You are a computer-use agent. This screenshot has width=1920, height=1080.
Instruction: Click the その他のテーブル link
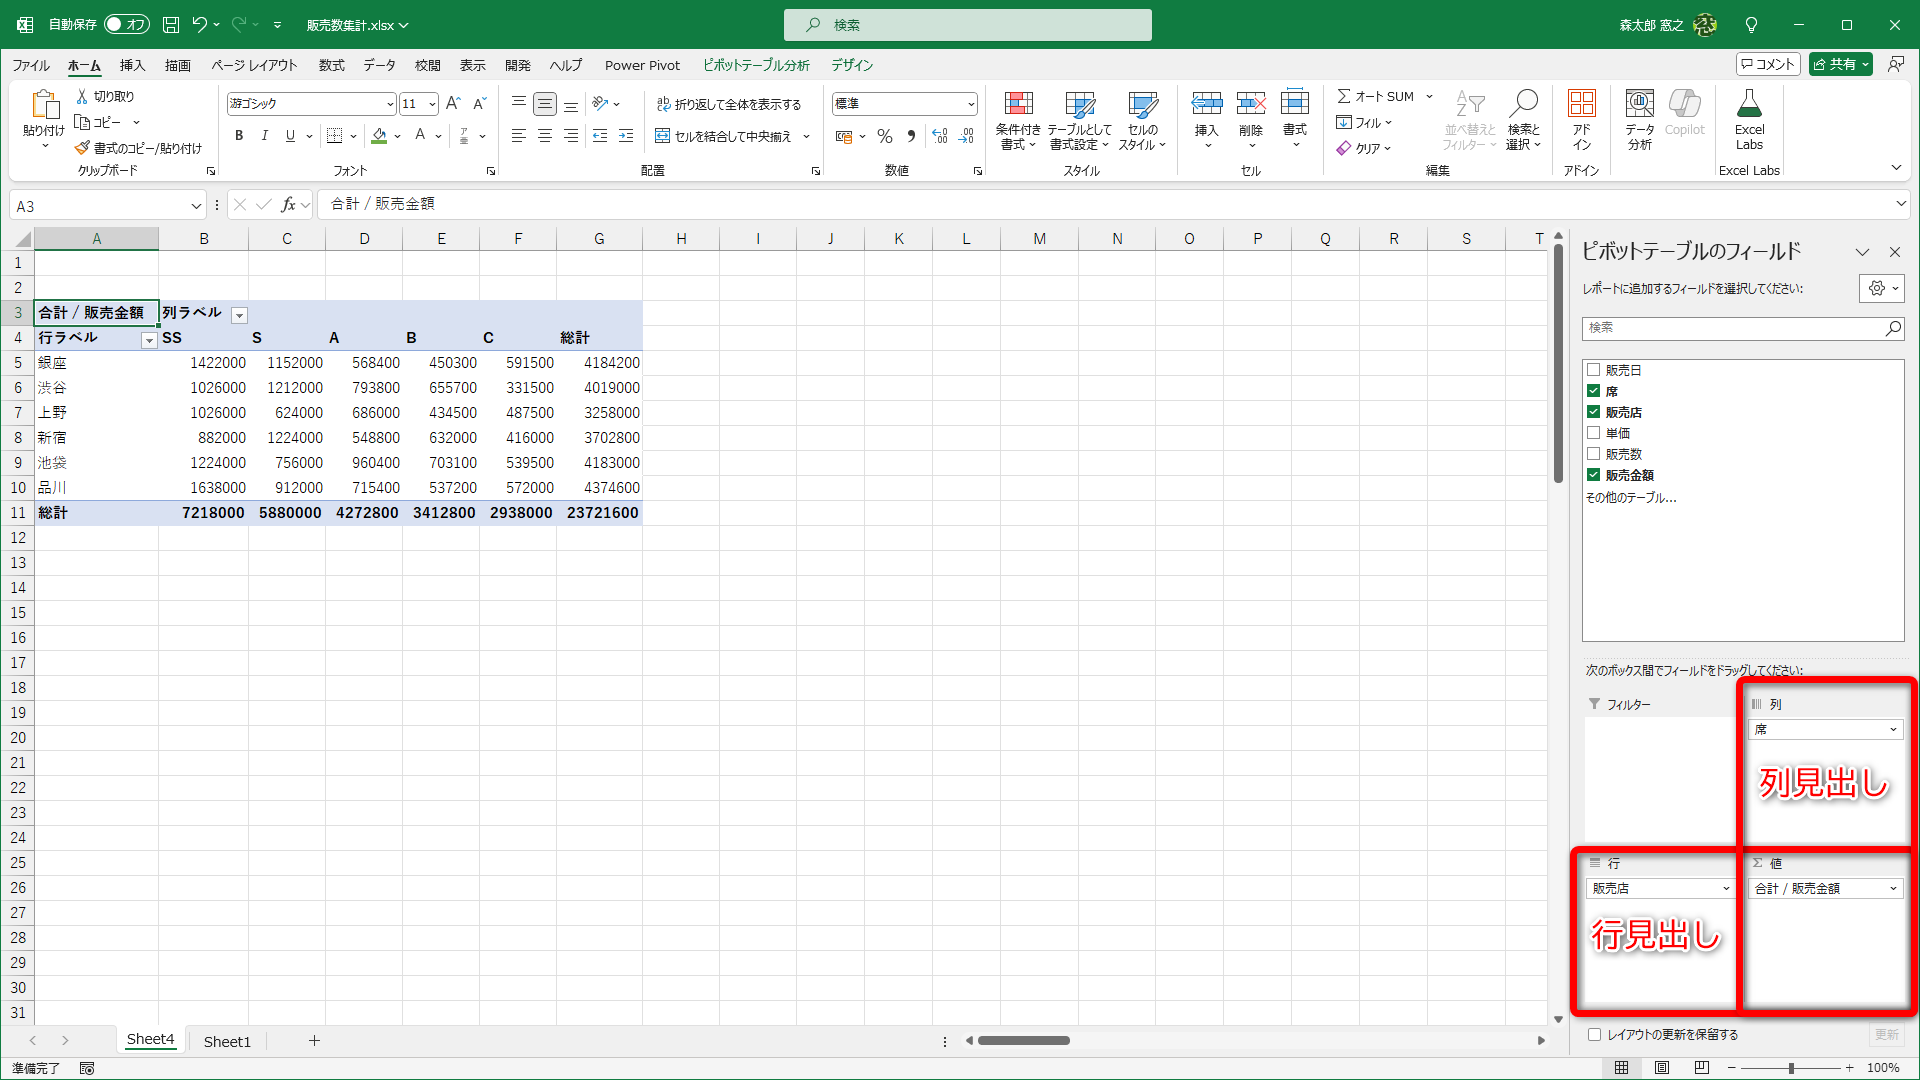[x=1630, y=497]
